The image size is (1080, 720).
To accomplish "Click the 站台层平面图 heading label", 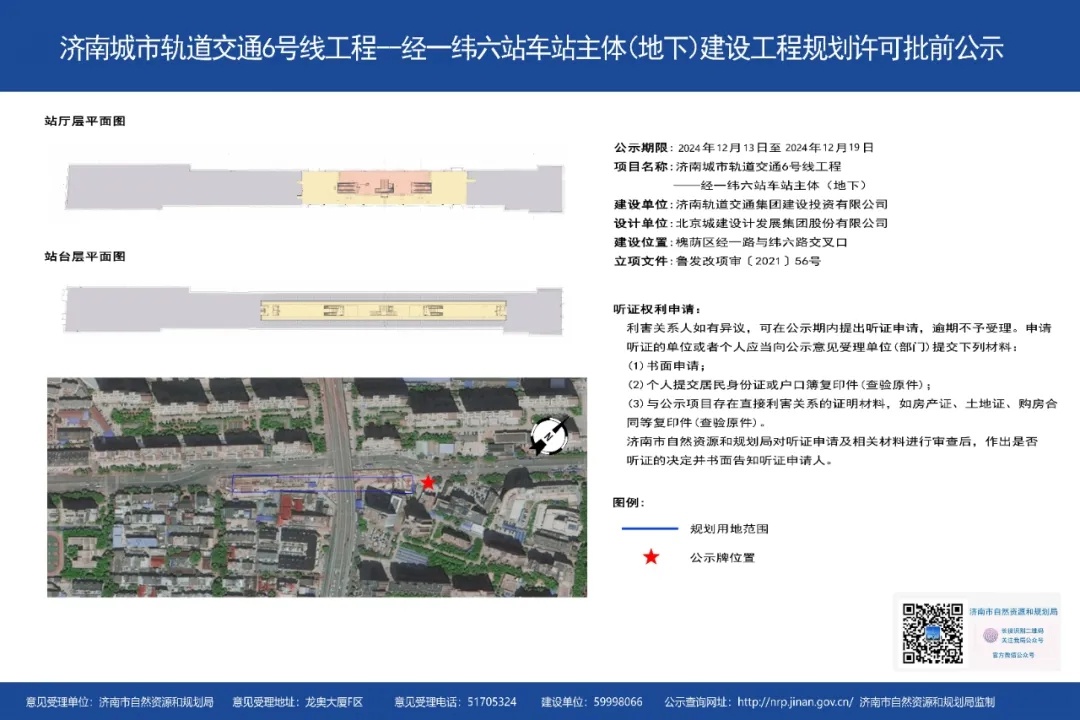I will [85, 257].
